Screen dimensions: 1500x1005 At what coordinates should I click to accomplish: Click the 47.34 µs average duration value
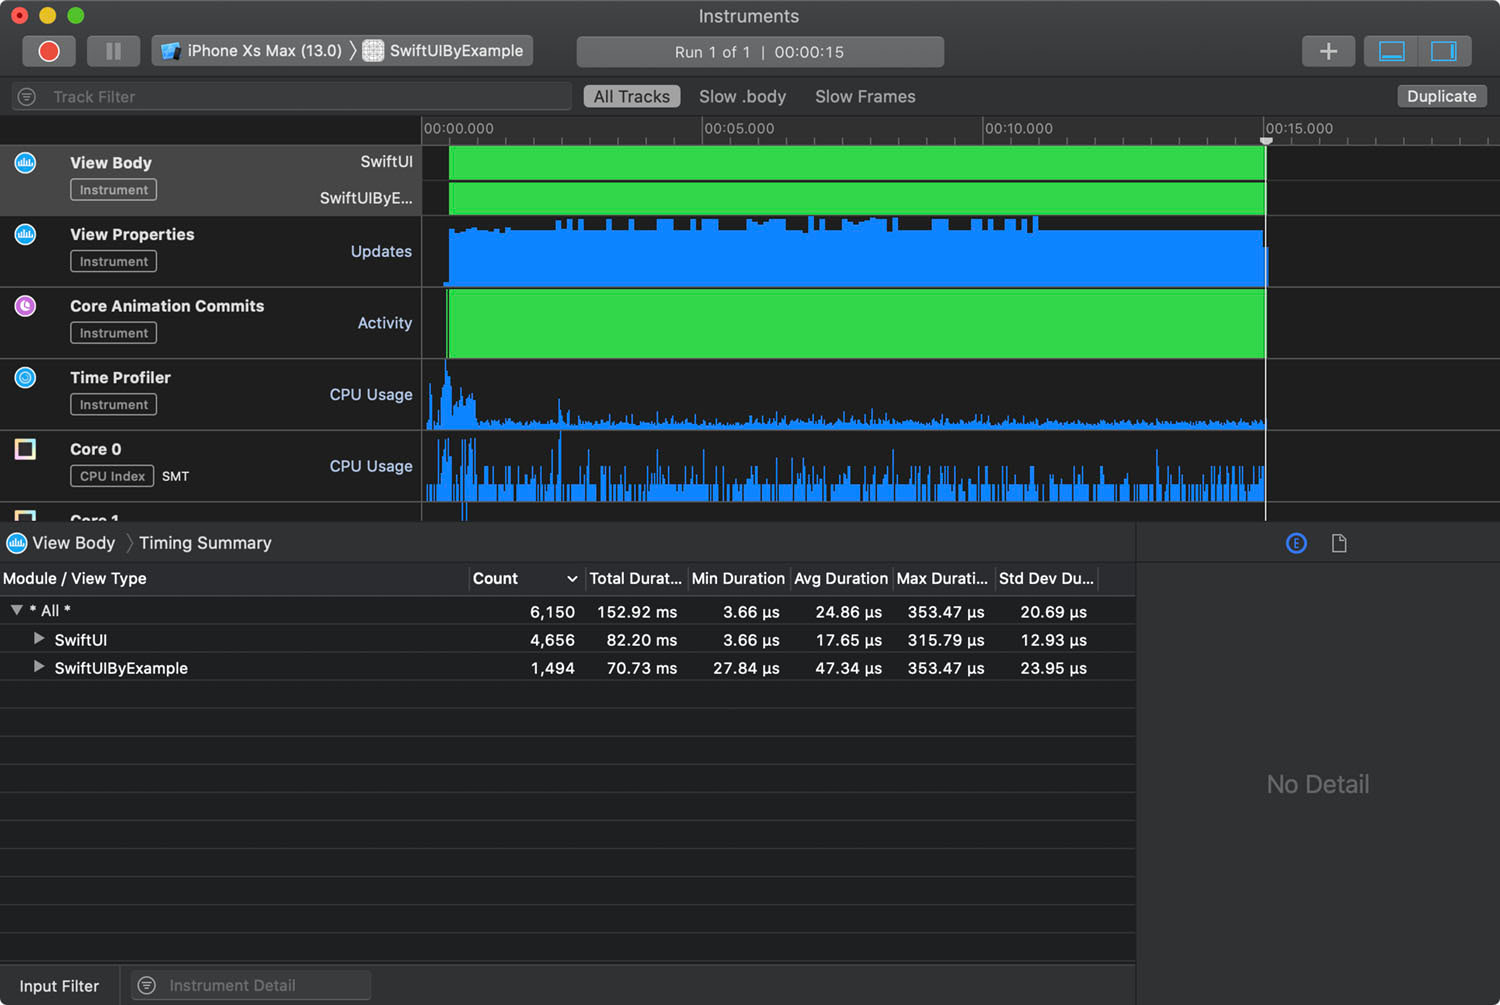click(848, 668)
